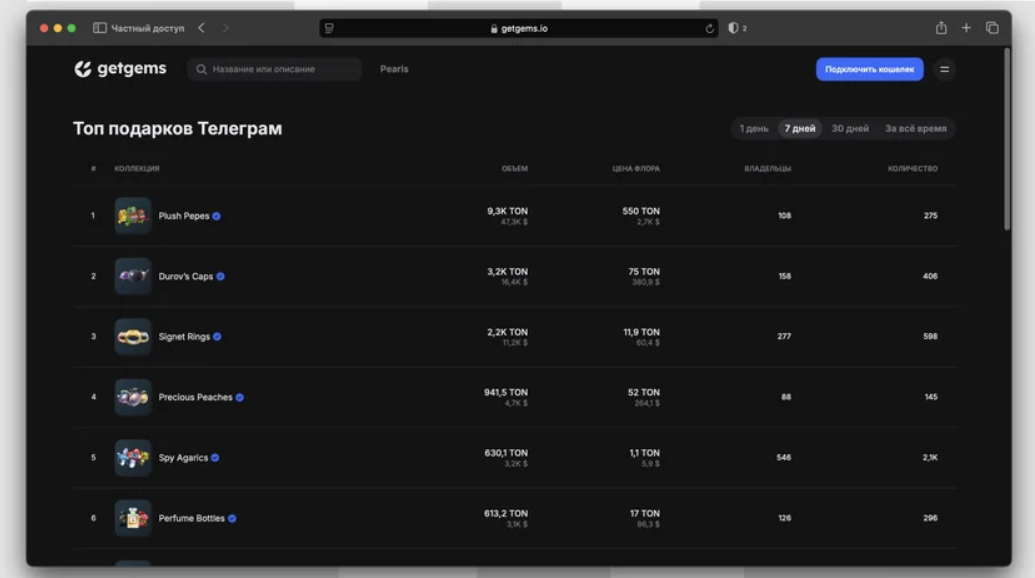The image size is (1035, 578).
Task: Click verified badge next to Plush Pepes
Action: 217,216
